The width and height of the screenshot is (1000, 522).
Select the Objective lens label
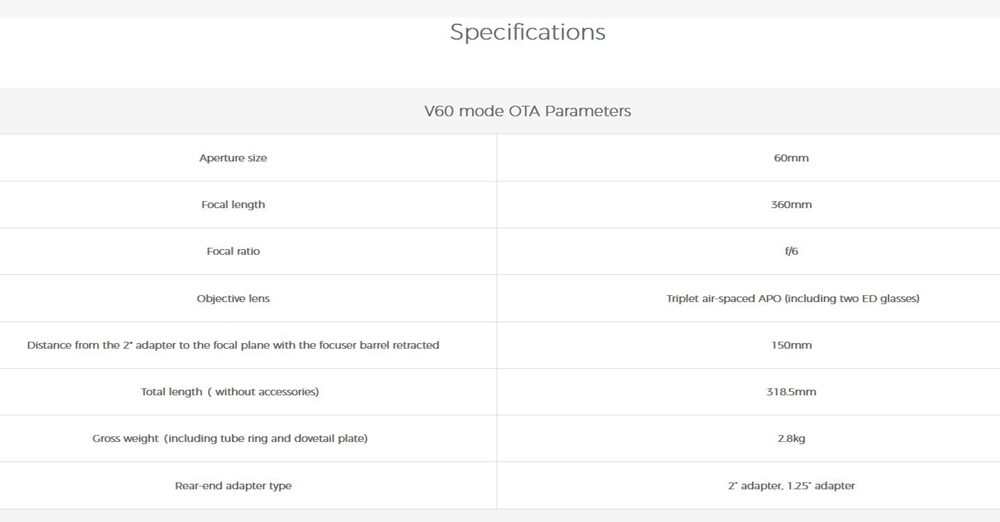pyautogui.click(x=233, y=298)
